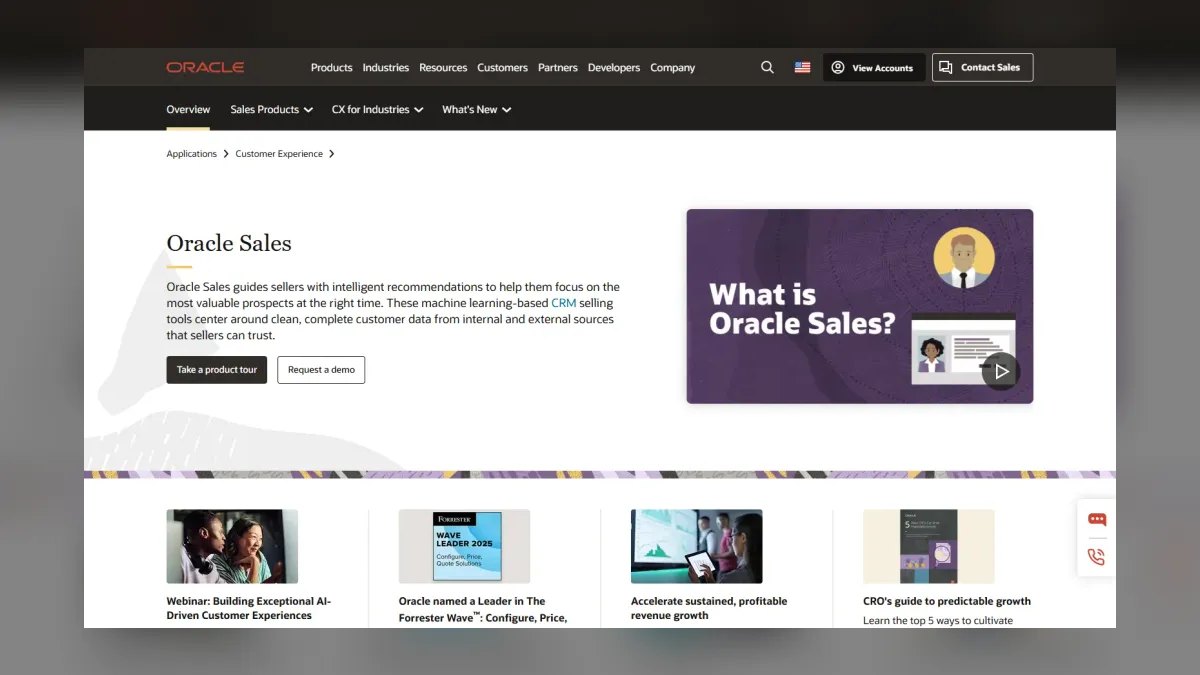Screen dimensions: 1200x675
Task: Go to Customer Experience breadcrumb
Action: coord(279,154)
